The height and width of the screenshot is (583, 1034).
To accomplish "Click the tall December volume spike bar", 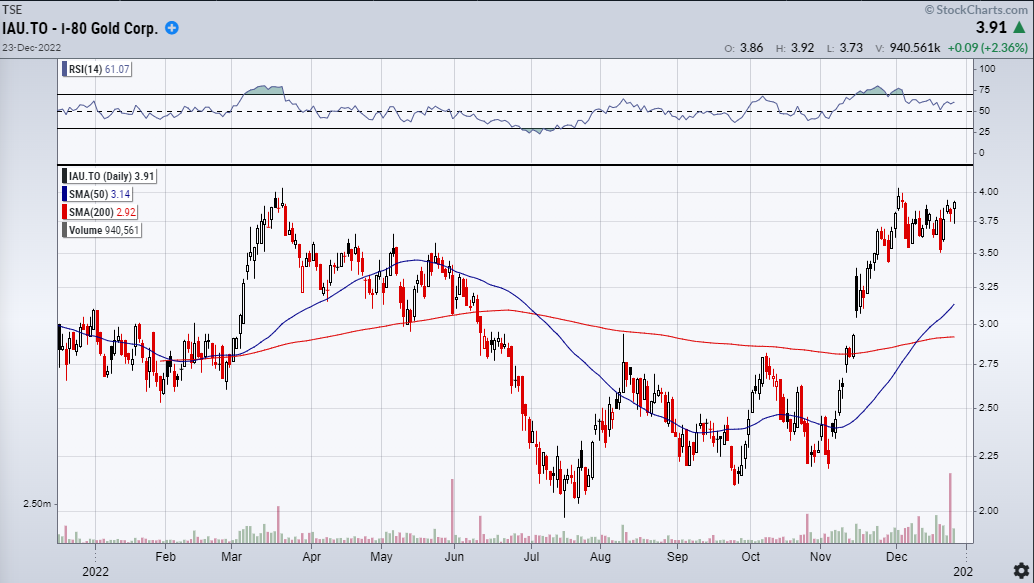I will click(x=950, y=508).
